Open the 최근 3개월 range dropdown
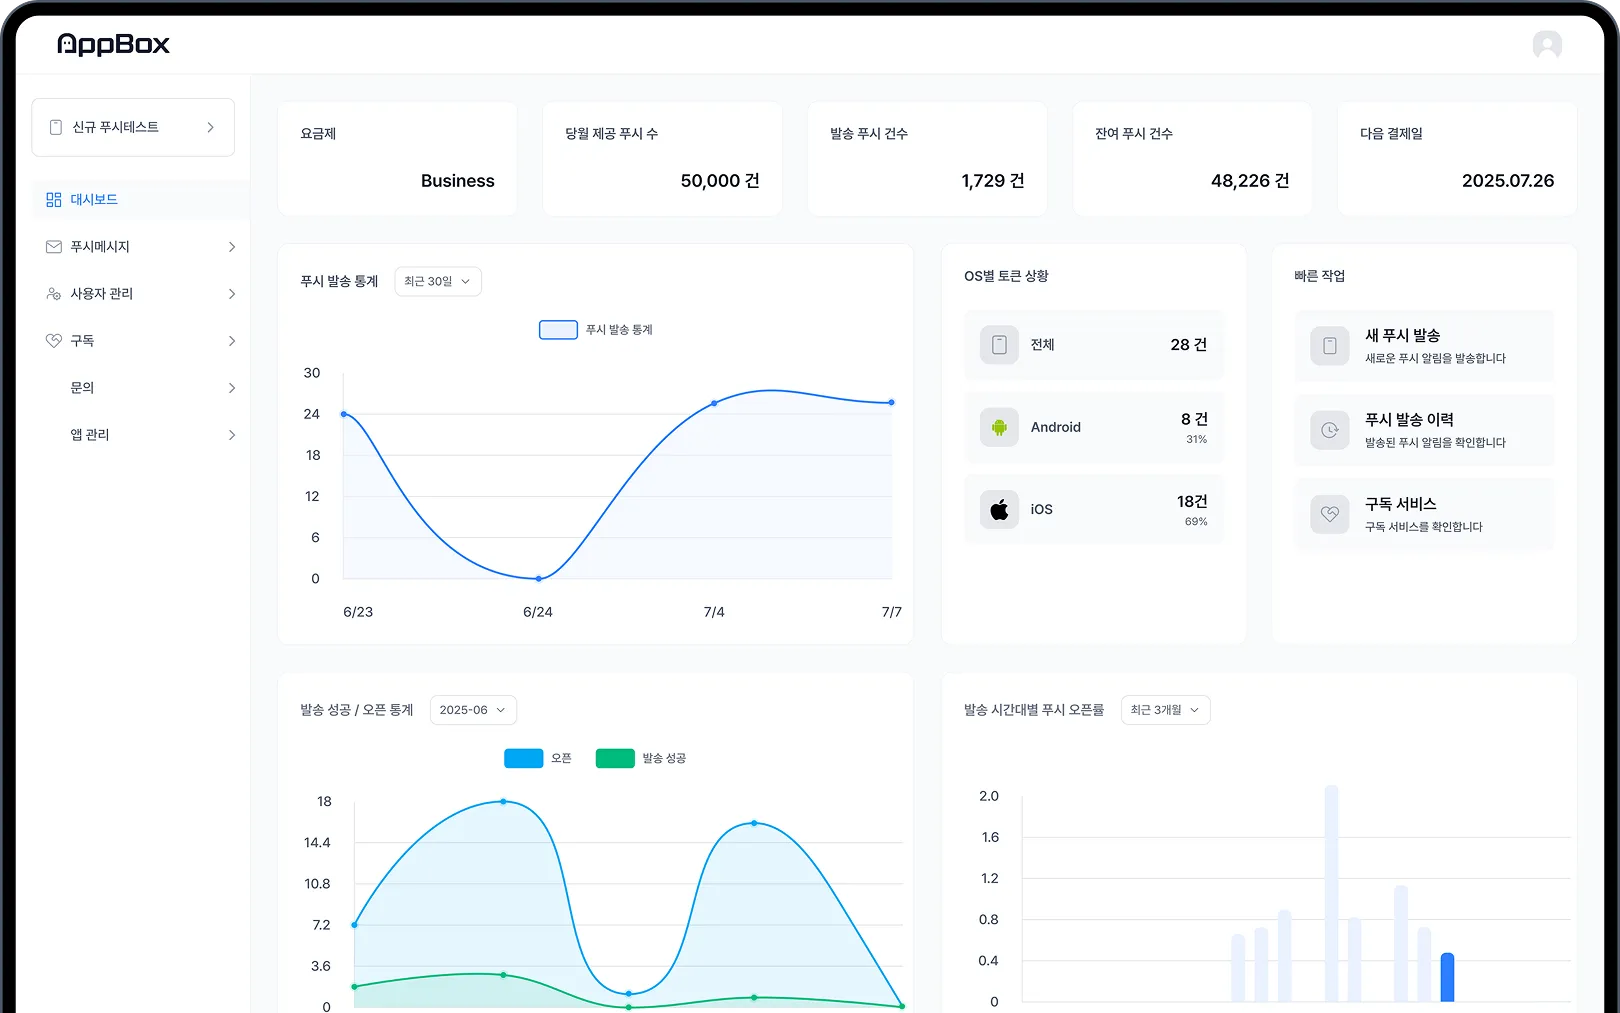The image size is (1620, 1013). (1165, 710)
